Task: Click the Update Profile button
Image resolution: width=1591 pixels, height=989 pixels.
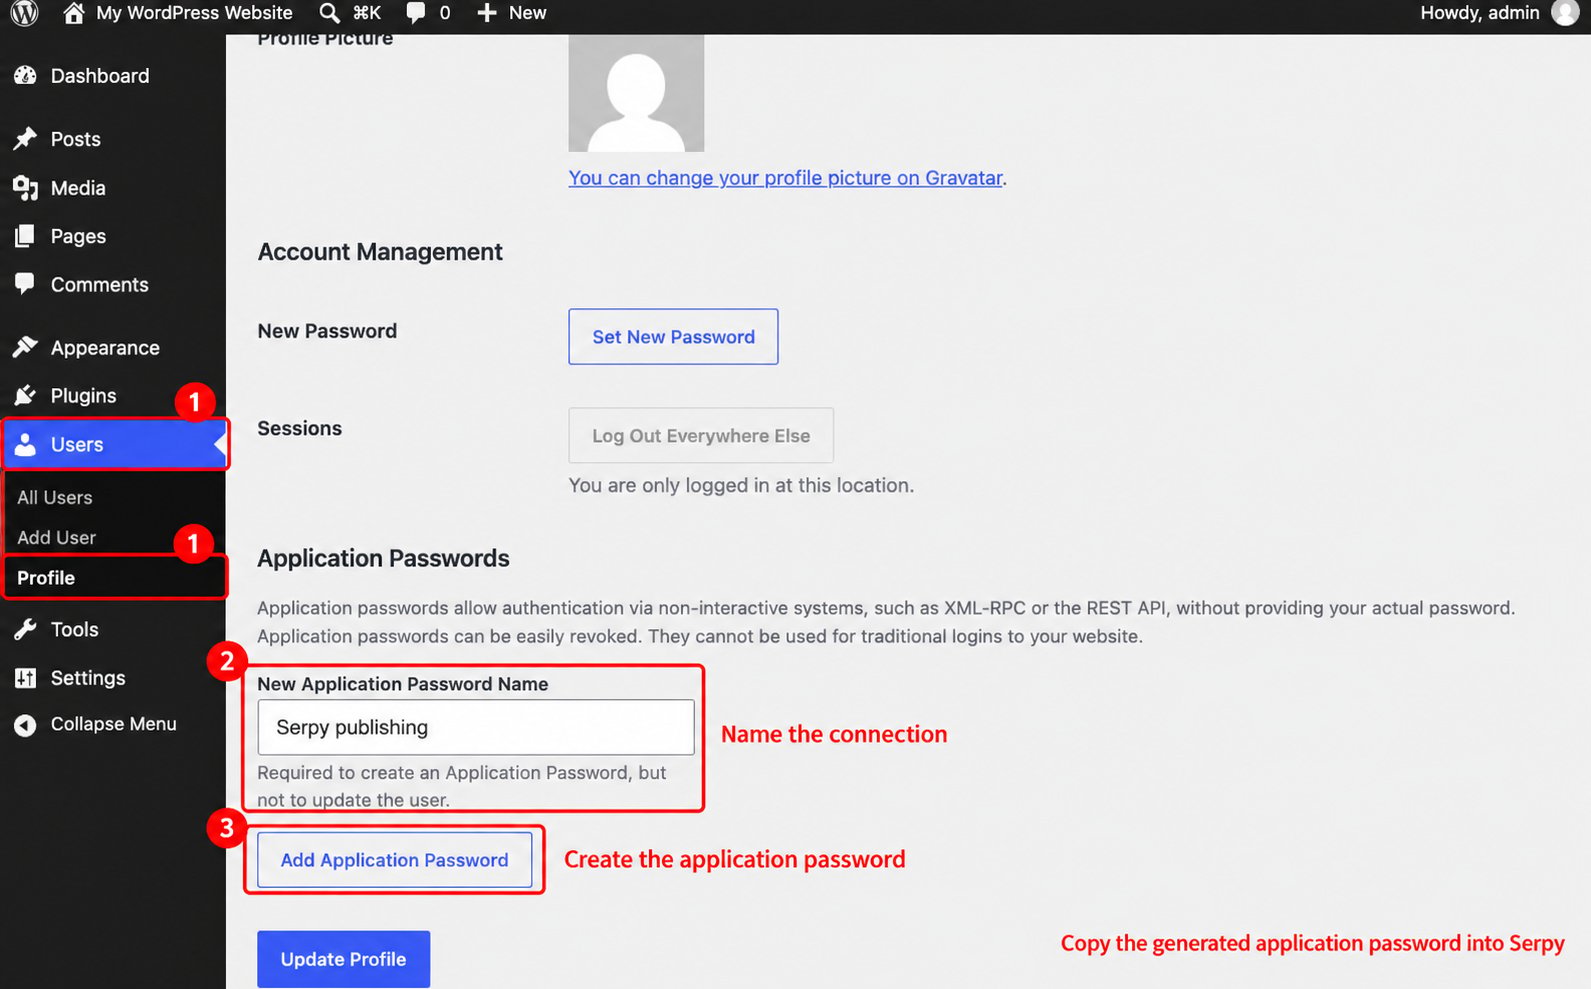Action: tap(343, 959)
